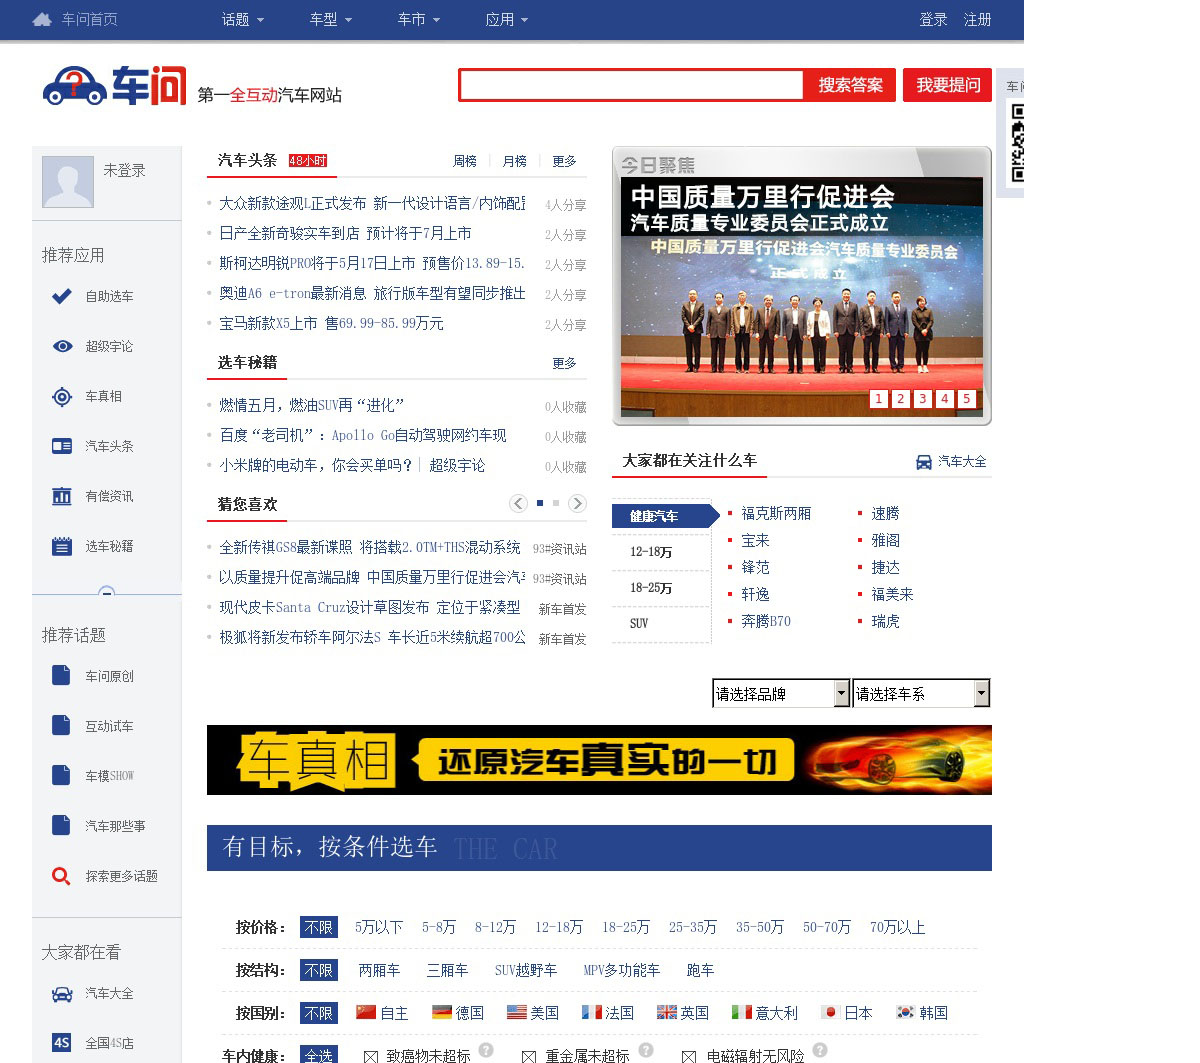
Task: Select 健康汽车 tab
Action: click(x=665, y=516)
